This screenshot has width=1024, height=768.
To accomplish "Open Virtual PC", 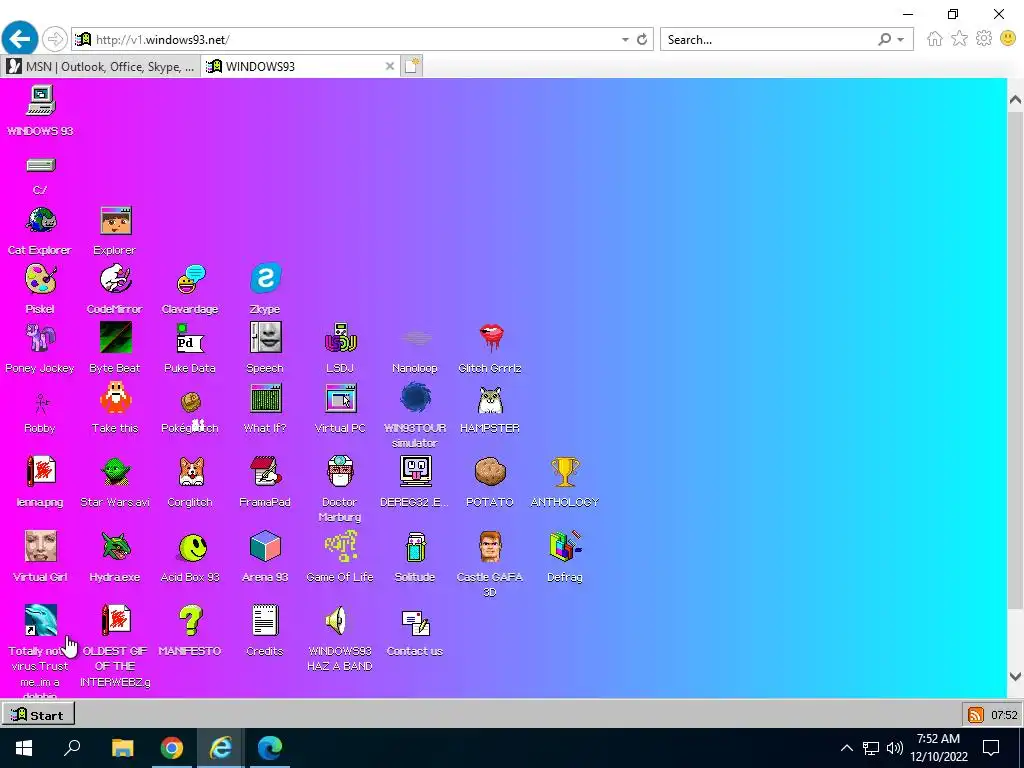I will click(x=340, y=398).
